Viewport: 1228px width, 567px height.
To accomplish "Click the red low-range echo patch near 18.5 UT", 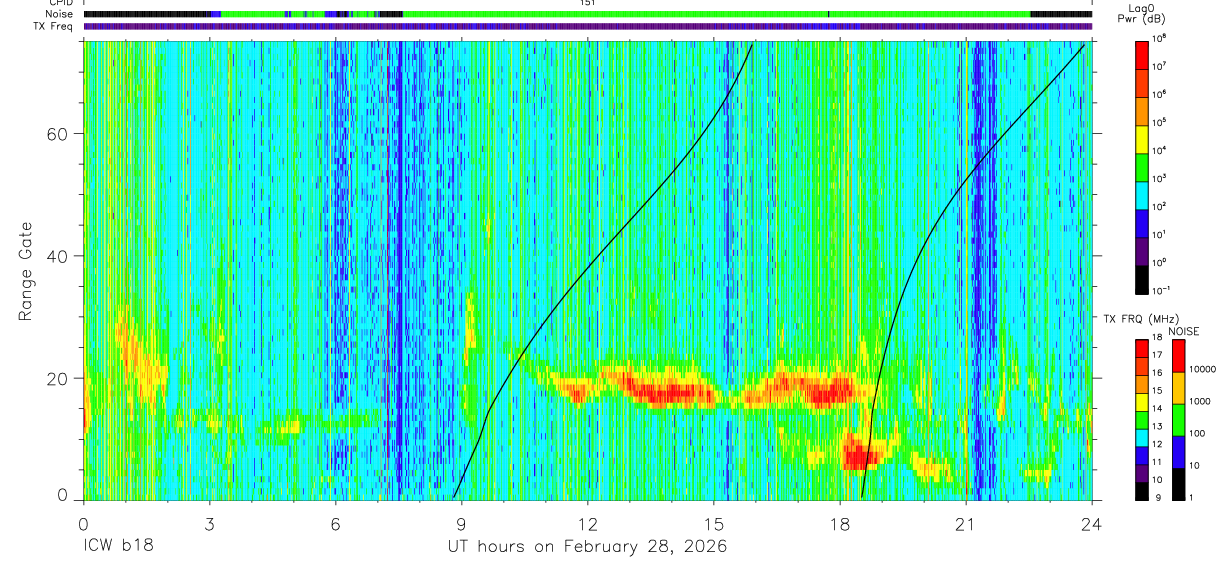I will [x=859, y=455].
